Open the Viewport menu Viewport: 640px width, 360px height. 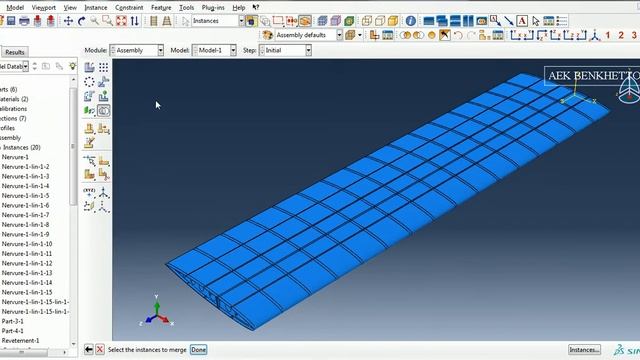tap(43, 7)
